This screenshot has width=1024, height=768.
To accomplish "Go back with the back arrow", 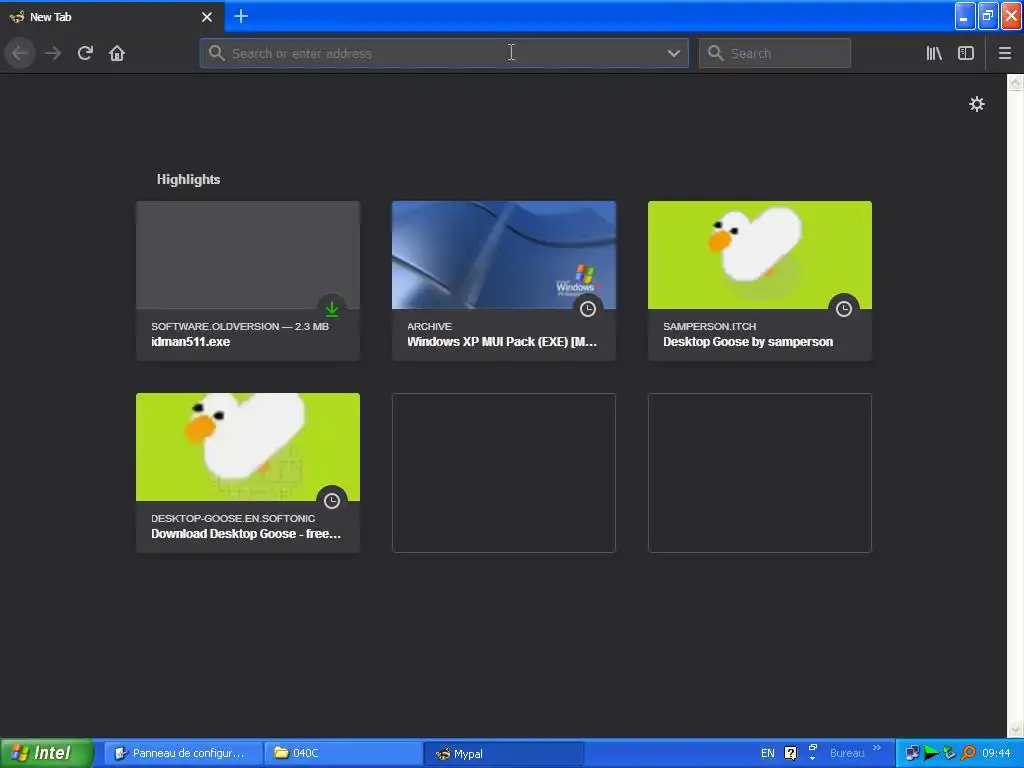I will pos(20,53).
